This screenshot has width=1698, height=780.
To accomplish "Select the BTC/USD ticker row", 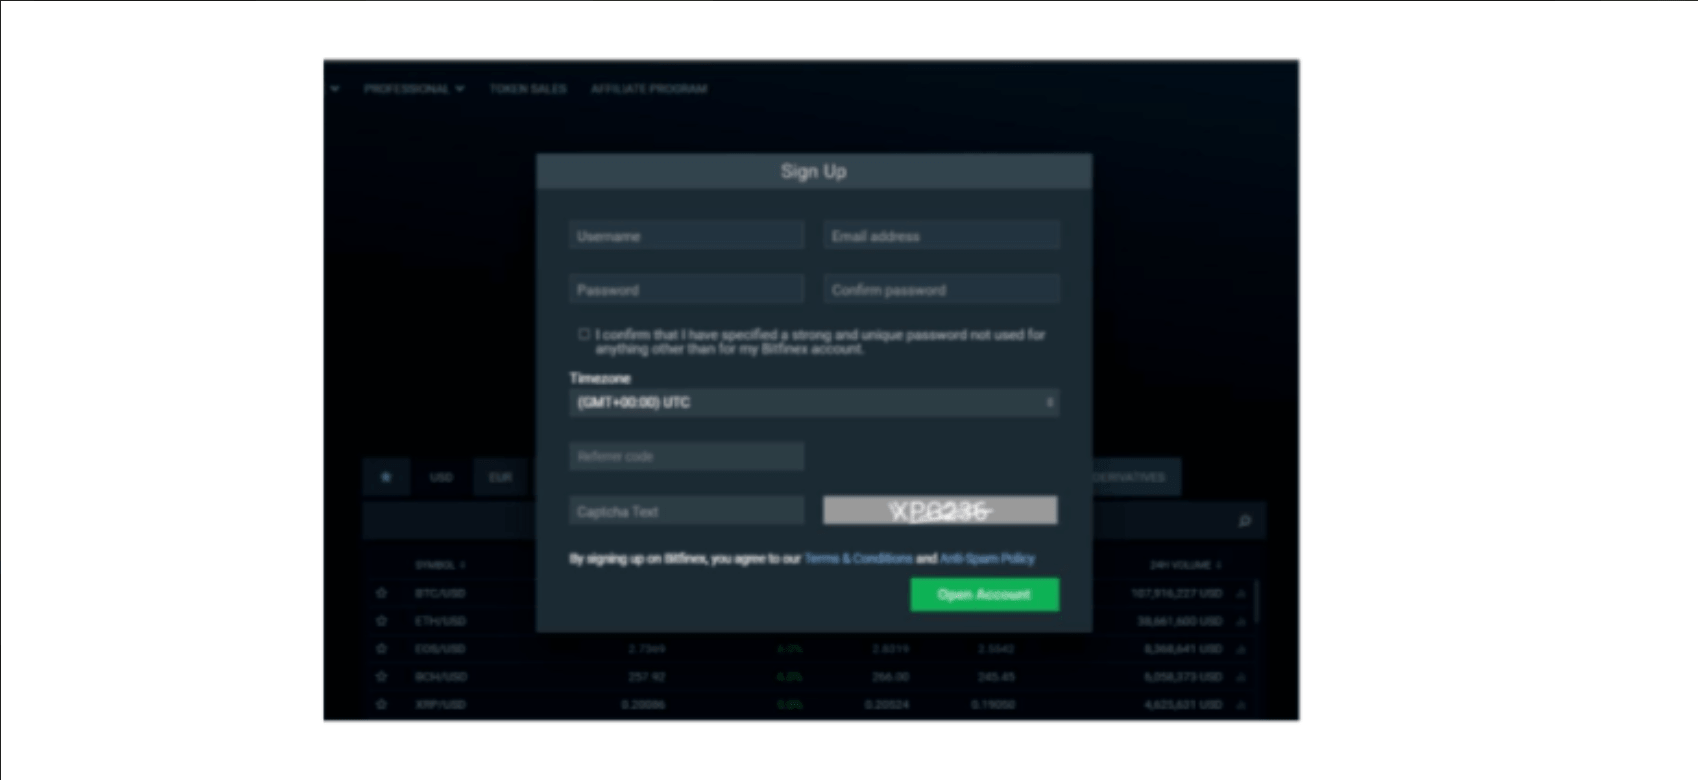I will point(808,593).
